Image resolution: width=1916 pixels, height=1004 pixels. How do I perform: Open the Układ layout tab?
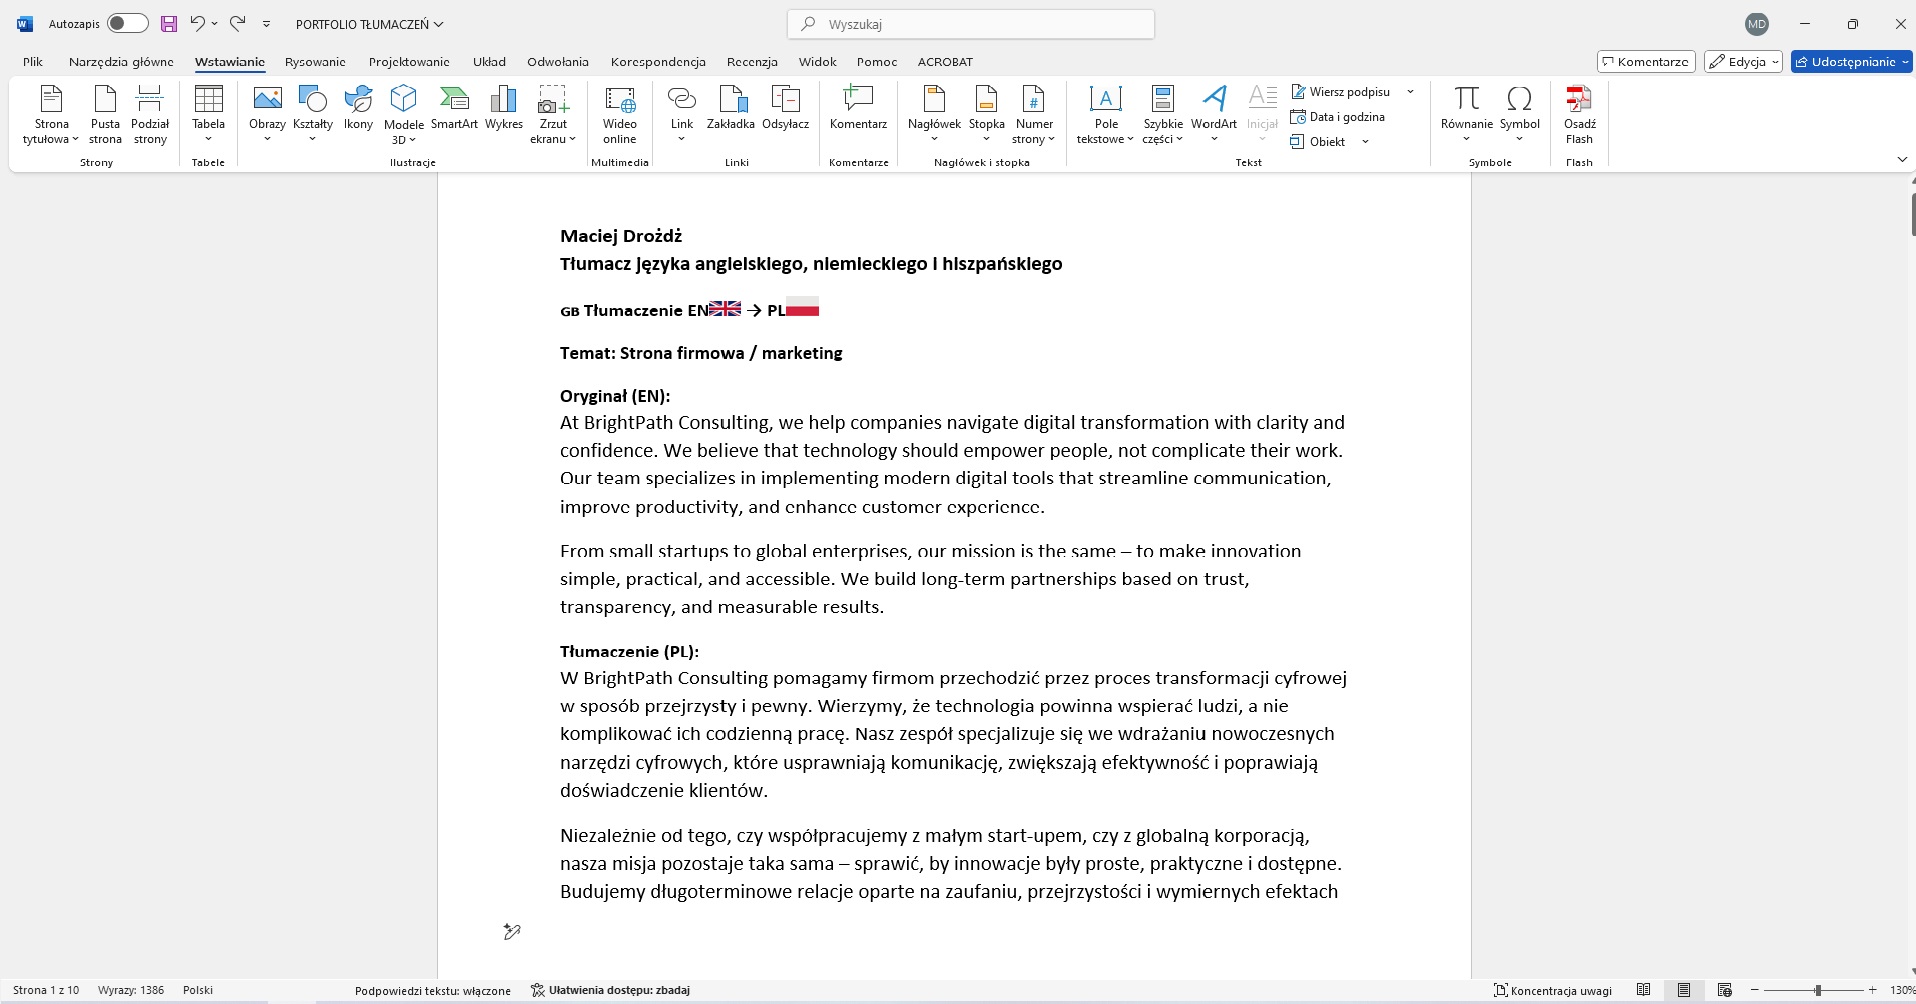click(489, 62)
